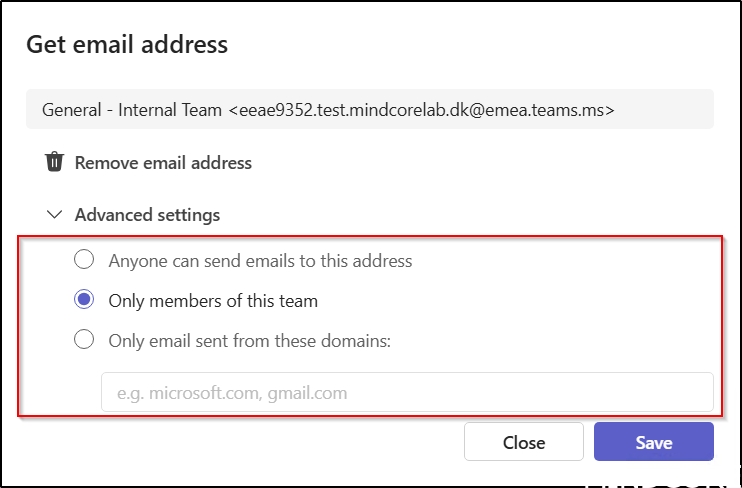Collapse the Advanced settings chevron arrow
The height and width of the screenshot is (488, 742).
pyautogui.click(x=52, y=215)
